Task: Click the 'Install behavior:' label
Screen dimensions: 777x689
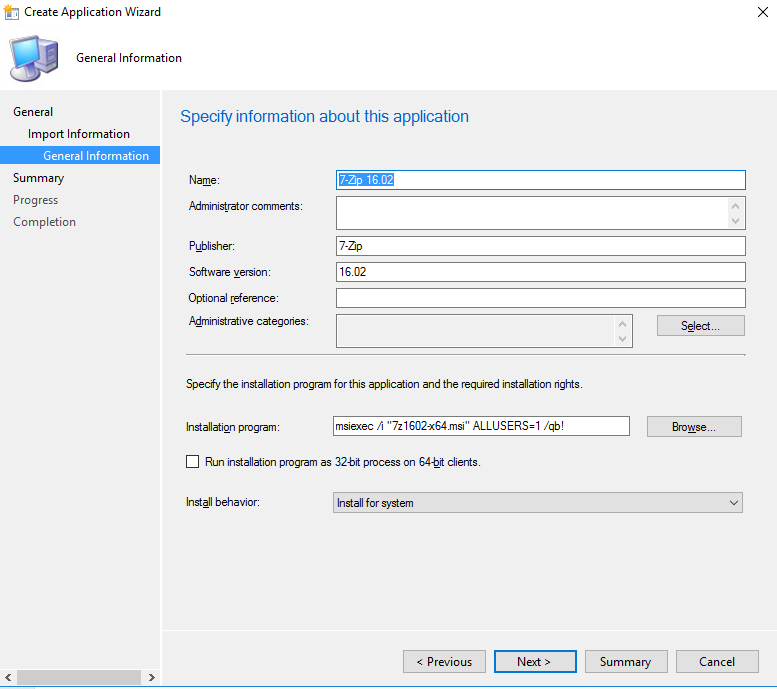Action: pyautogui.click(x=222, y=502)
